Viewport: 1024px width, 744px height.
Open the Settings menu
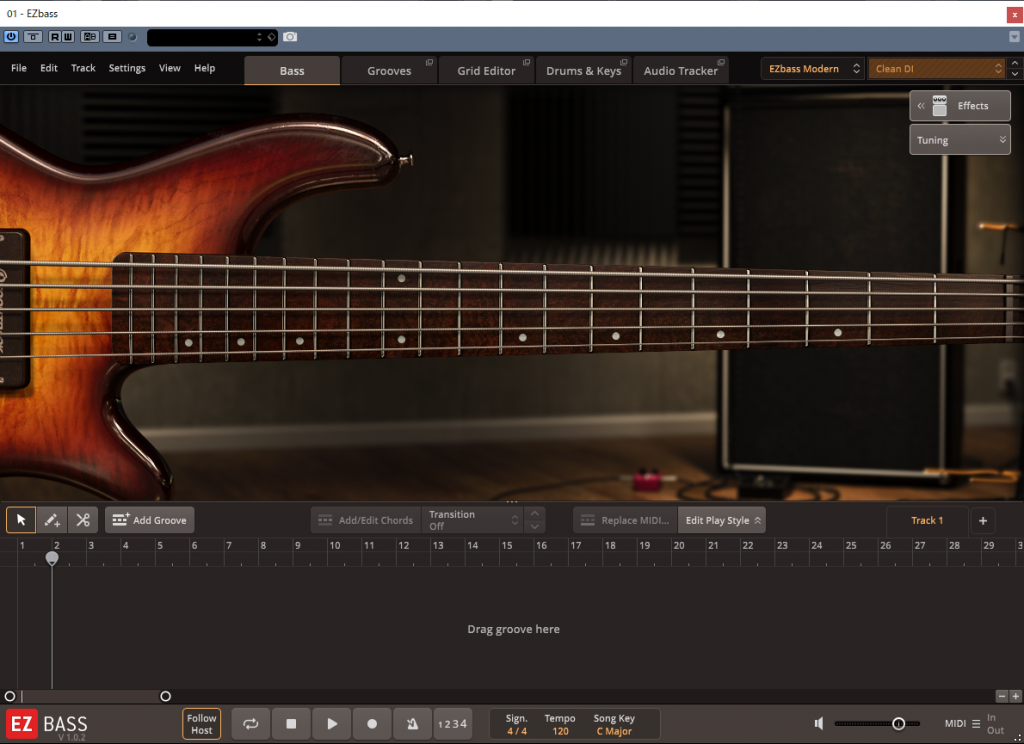click(127, 68)
